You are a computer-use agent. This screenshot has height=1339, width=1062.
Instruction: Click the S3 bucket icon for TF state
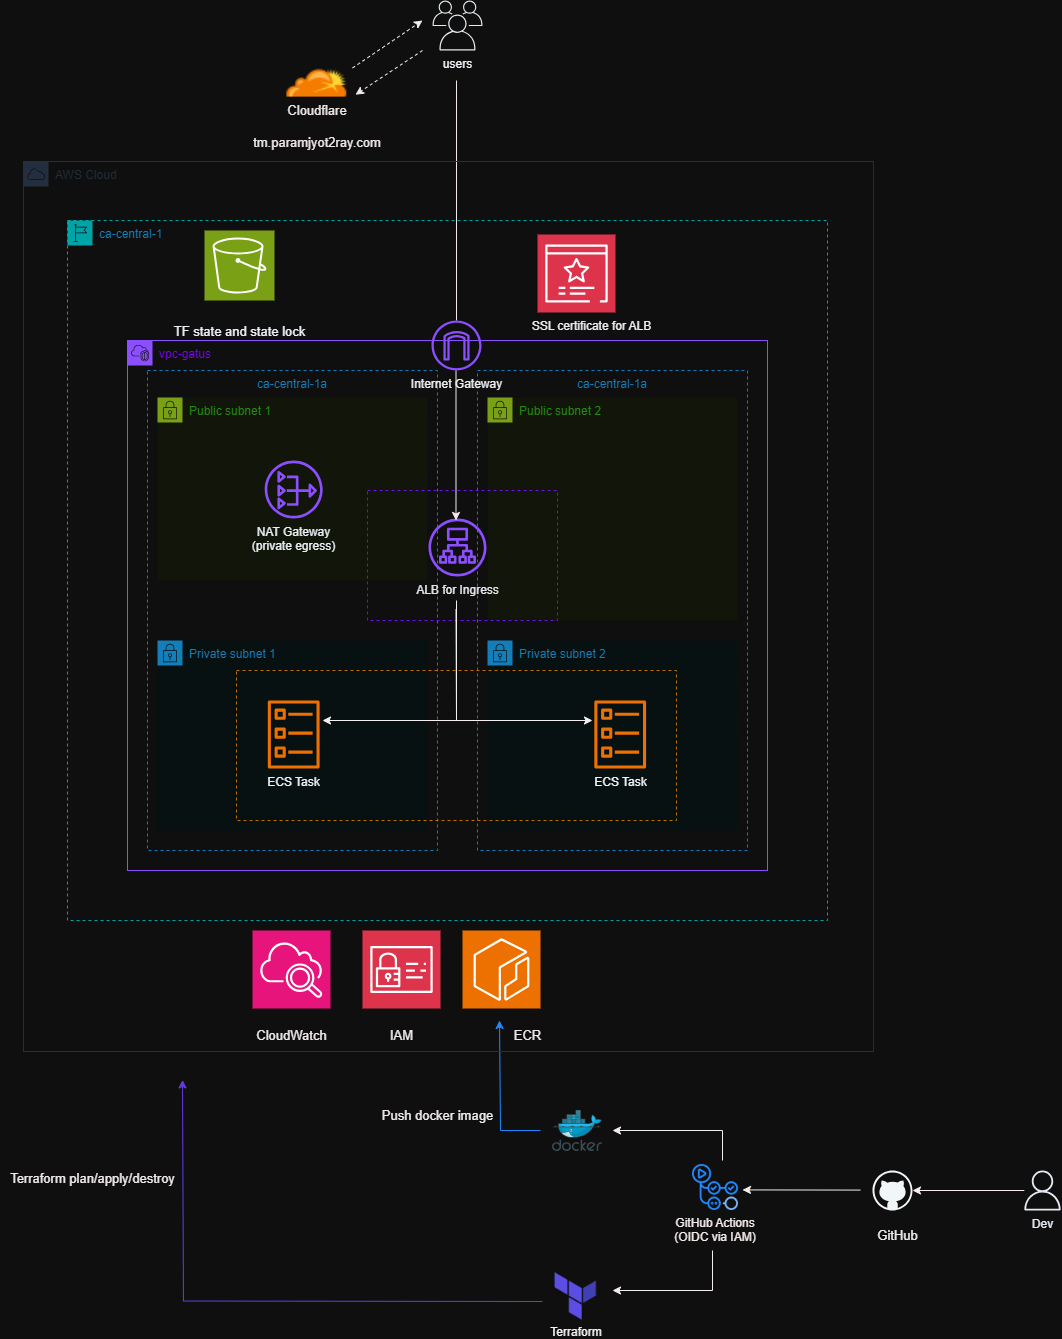point(239,265)
